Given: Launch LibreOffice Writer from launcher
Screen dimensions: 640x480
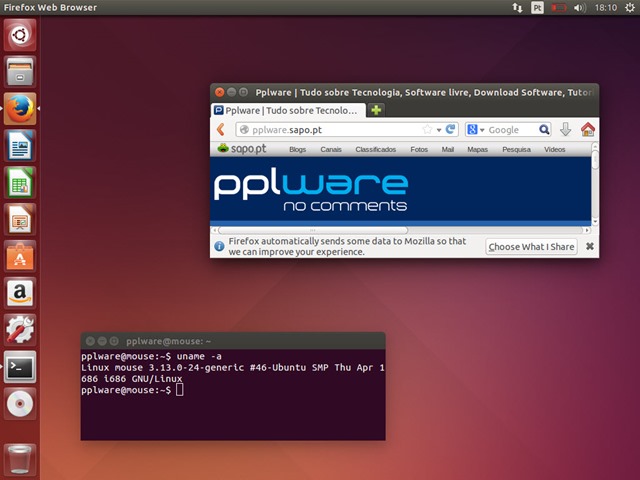Looking at the screenshot, I should pos(20,145).
